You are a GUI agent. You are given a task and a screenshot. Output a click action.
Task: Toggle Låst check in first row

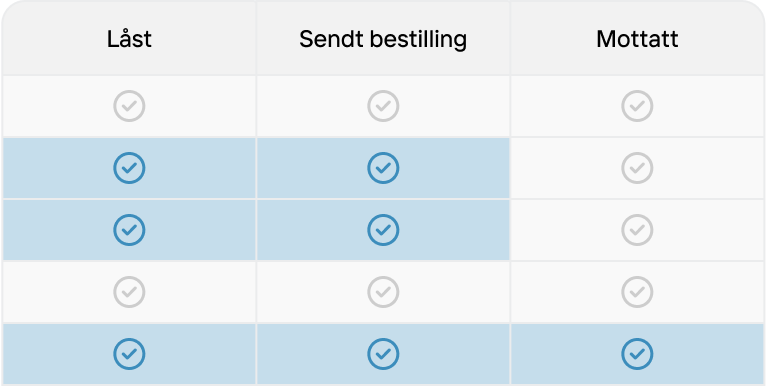129,106
